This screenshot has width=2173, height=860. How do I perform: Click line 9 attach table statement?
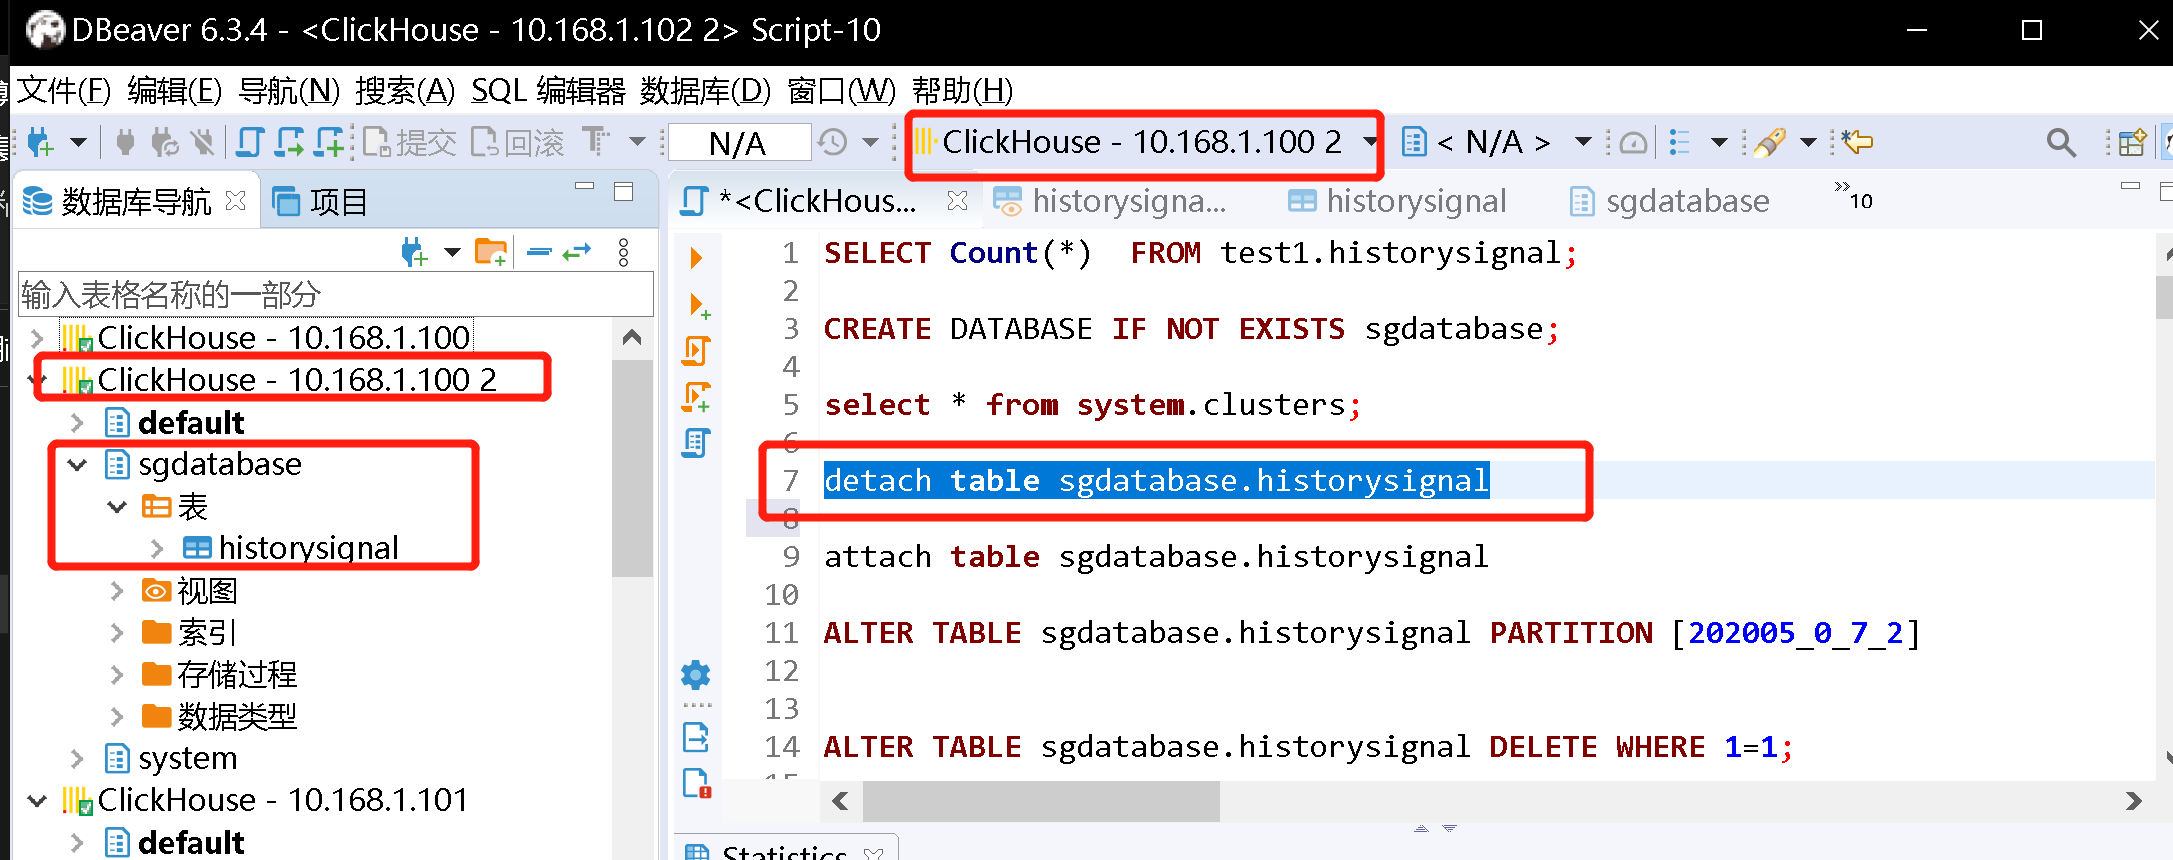(1156, 557)
